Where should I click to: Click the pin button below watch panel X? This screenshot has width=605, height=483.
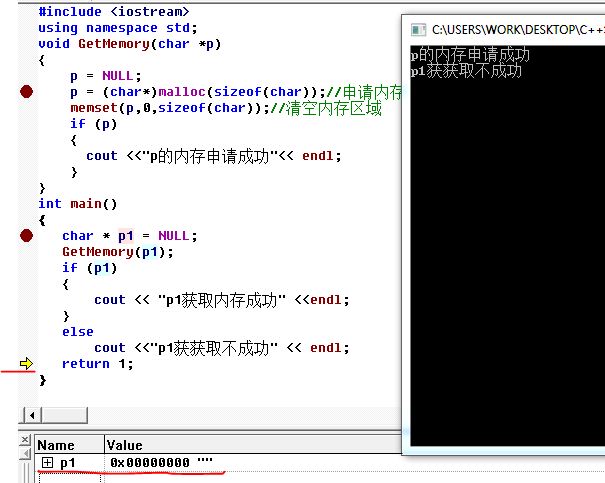pyautogui.click(x=25, y=454)
